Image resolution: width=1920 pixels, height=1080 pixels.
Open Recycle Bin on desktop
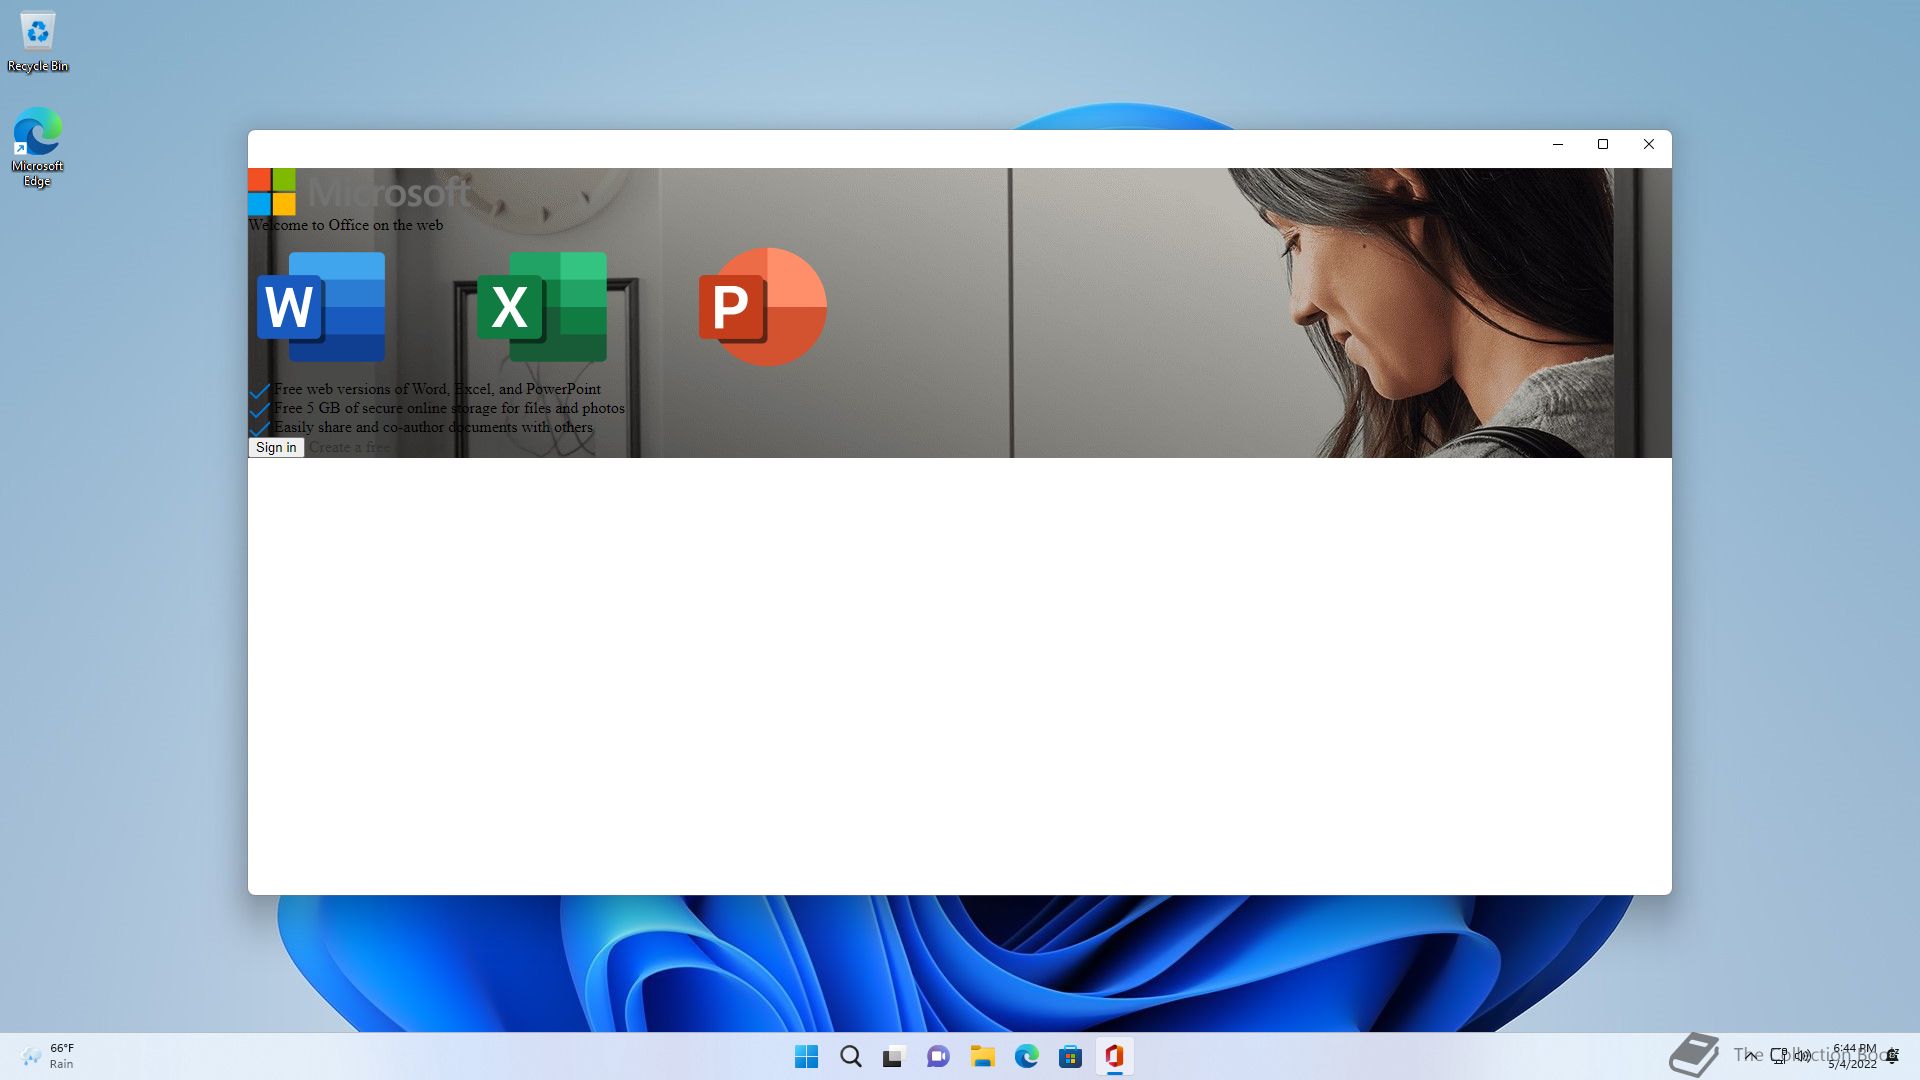38,42
